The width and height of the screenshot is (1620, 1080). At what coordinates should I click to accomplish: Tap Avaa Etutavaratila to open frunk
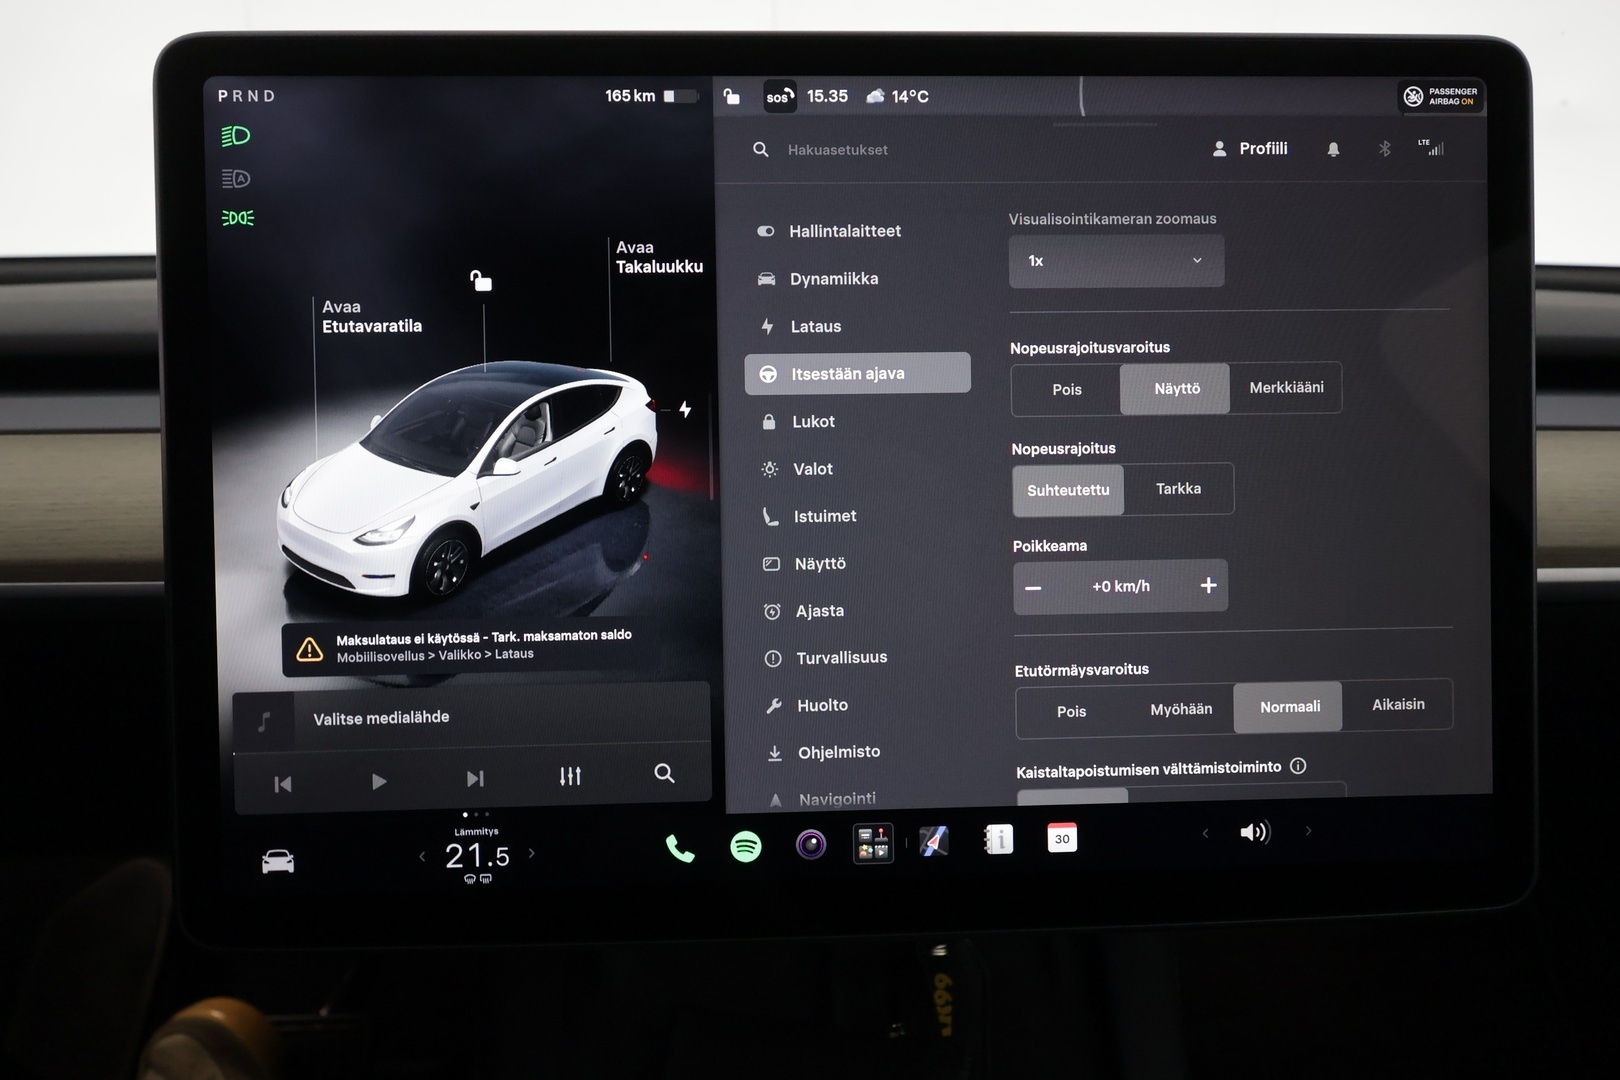371,316
